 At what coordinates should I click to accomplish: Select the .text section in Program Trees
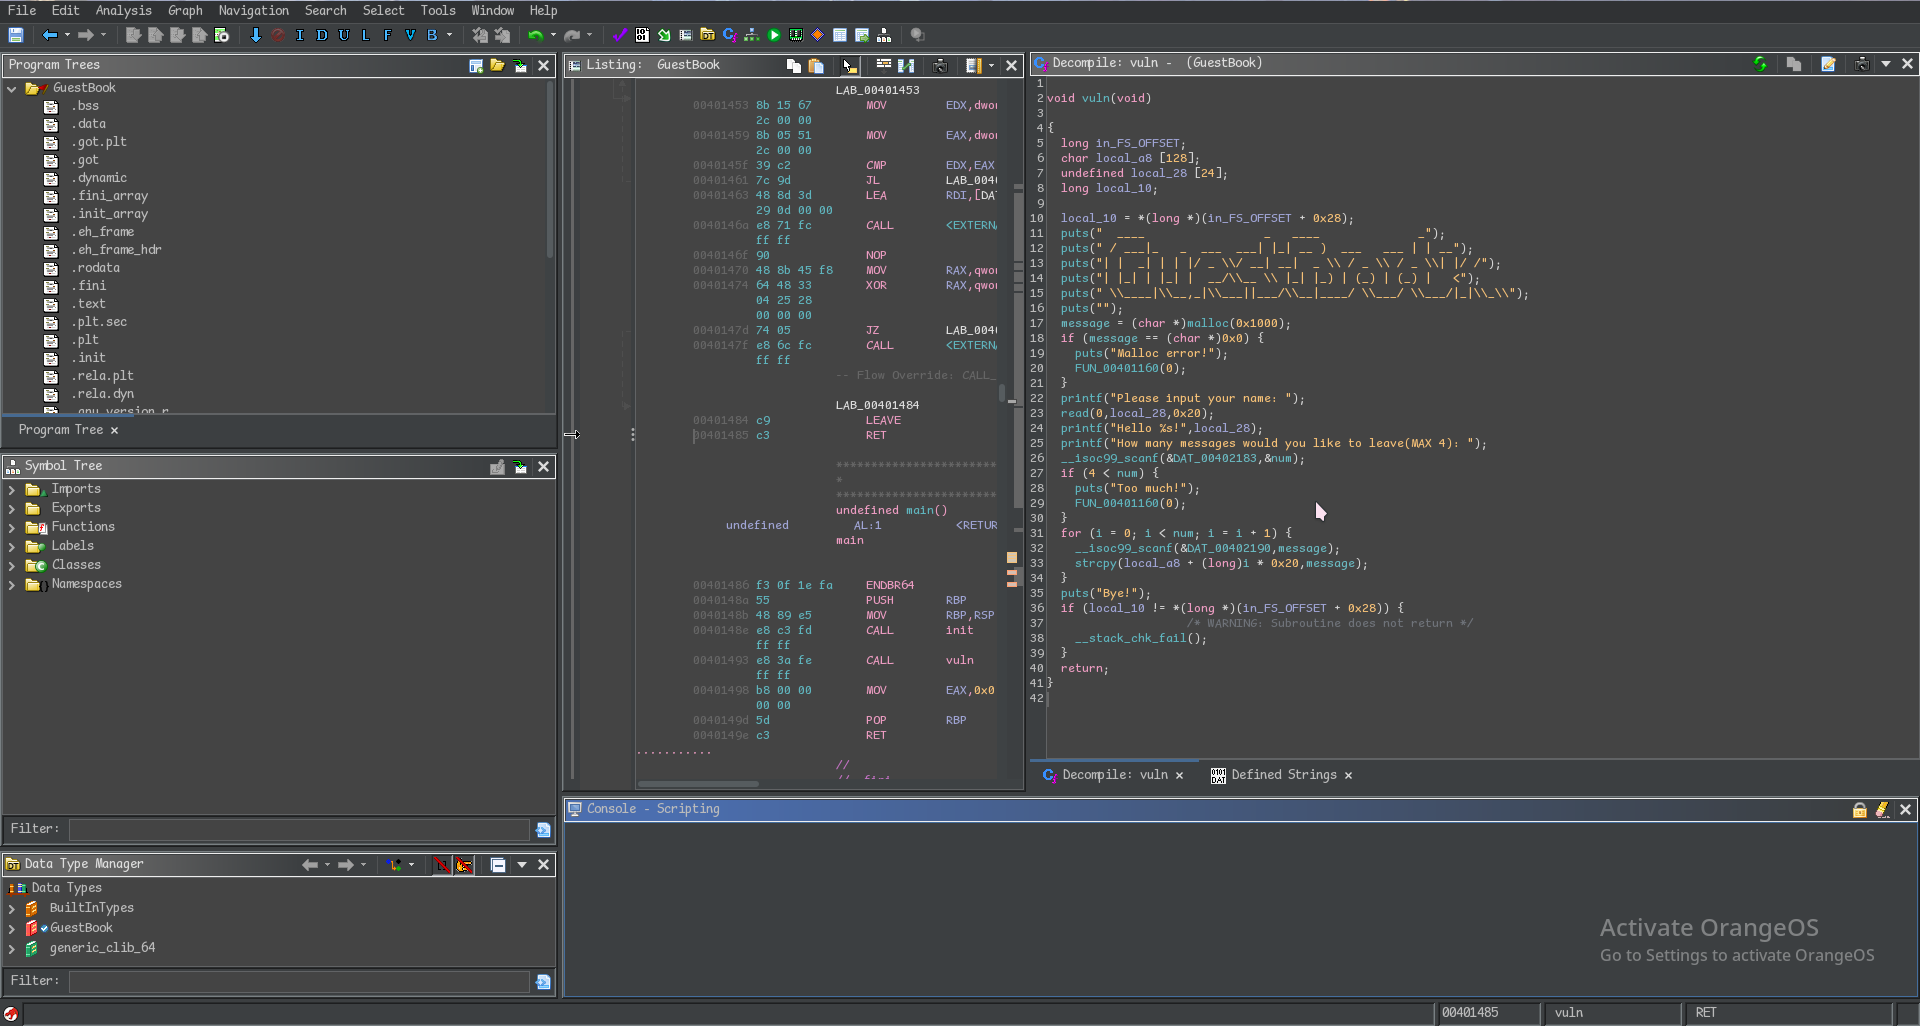coord(88,304)
